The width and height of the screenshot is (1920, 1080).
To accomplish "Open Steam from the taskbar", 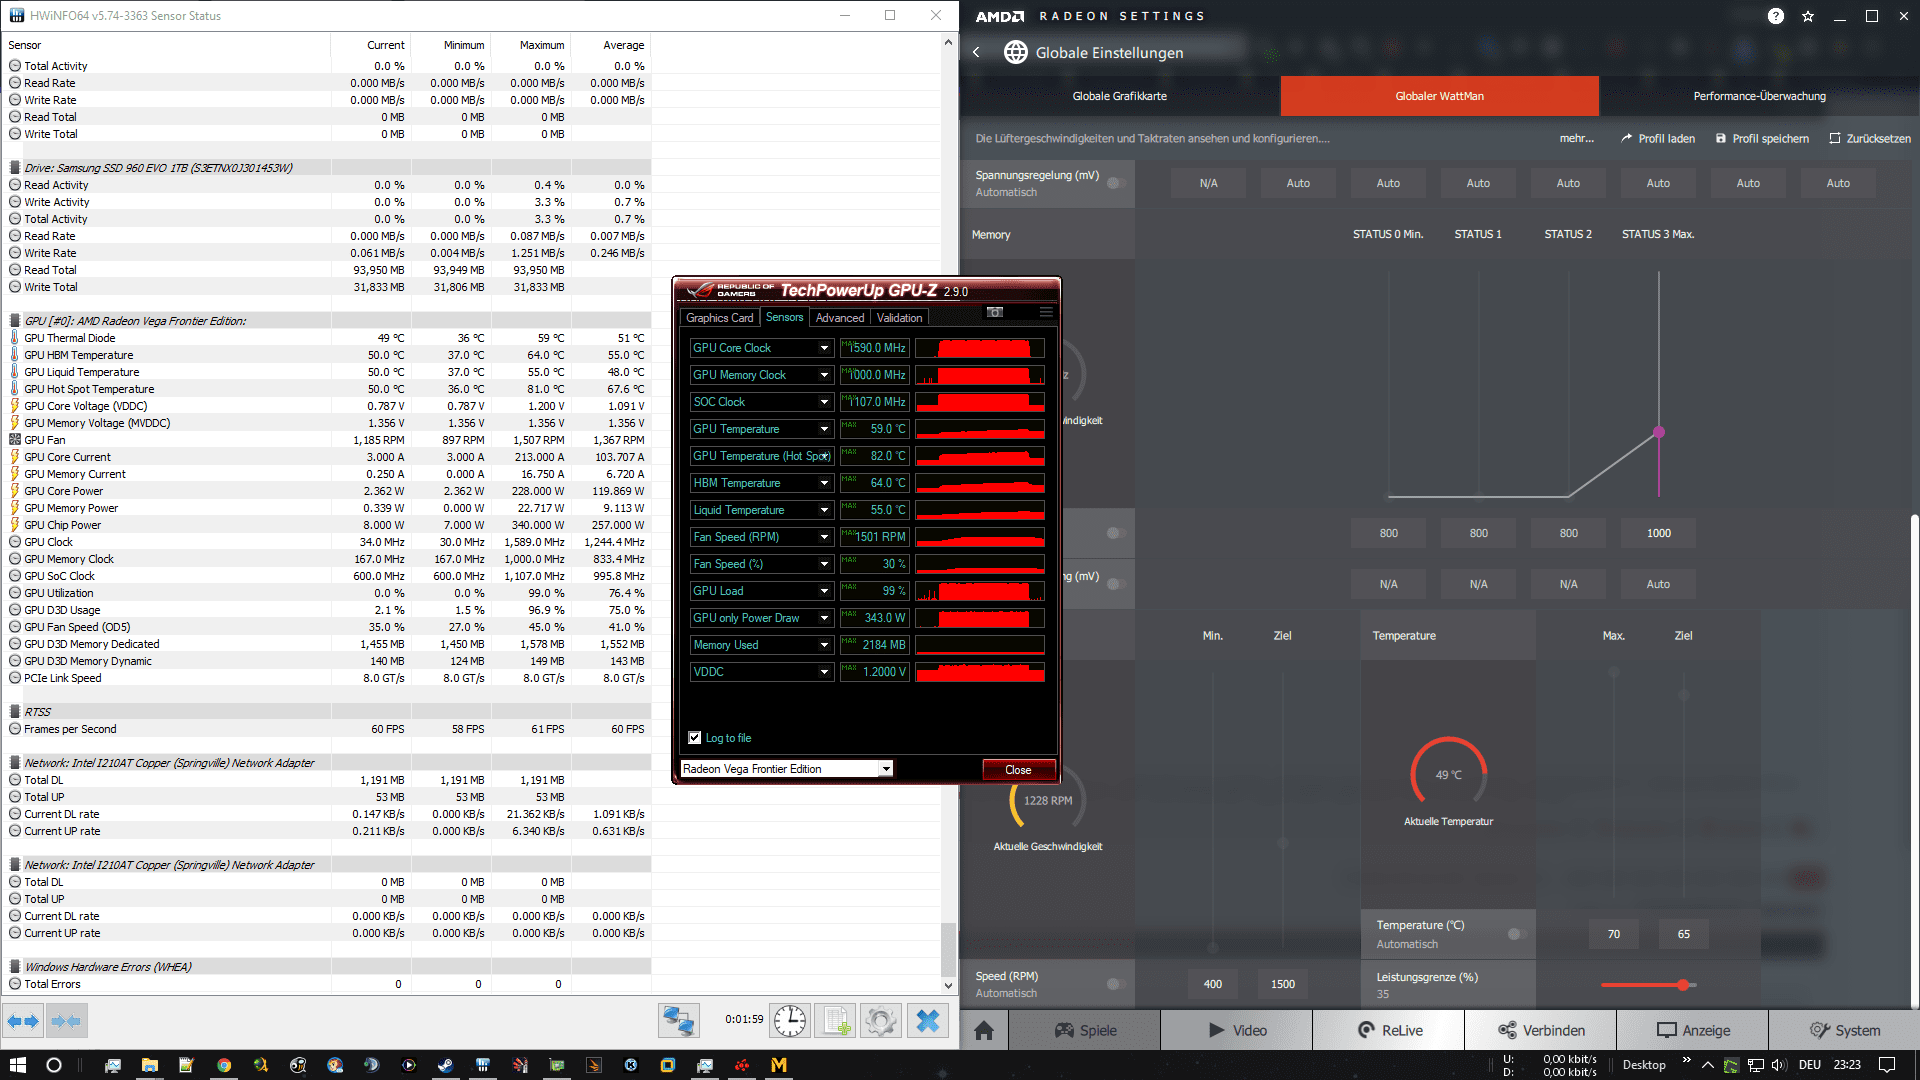I will click(x=445, y=1065).
